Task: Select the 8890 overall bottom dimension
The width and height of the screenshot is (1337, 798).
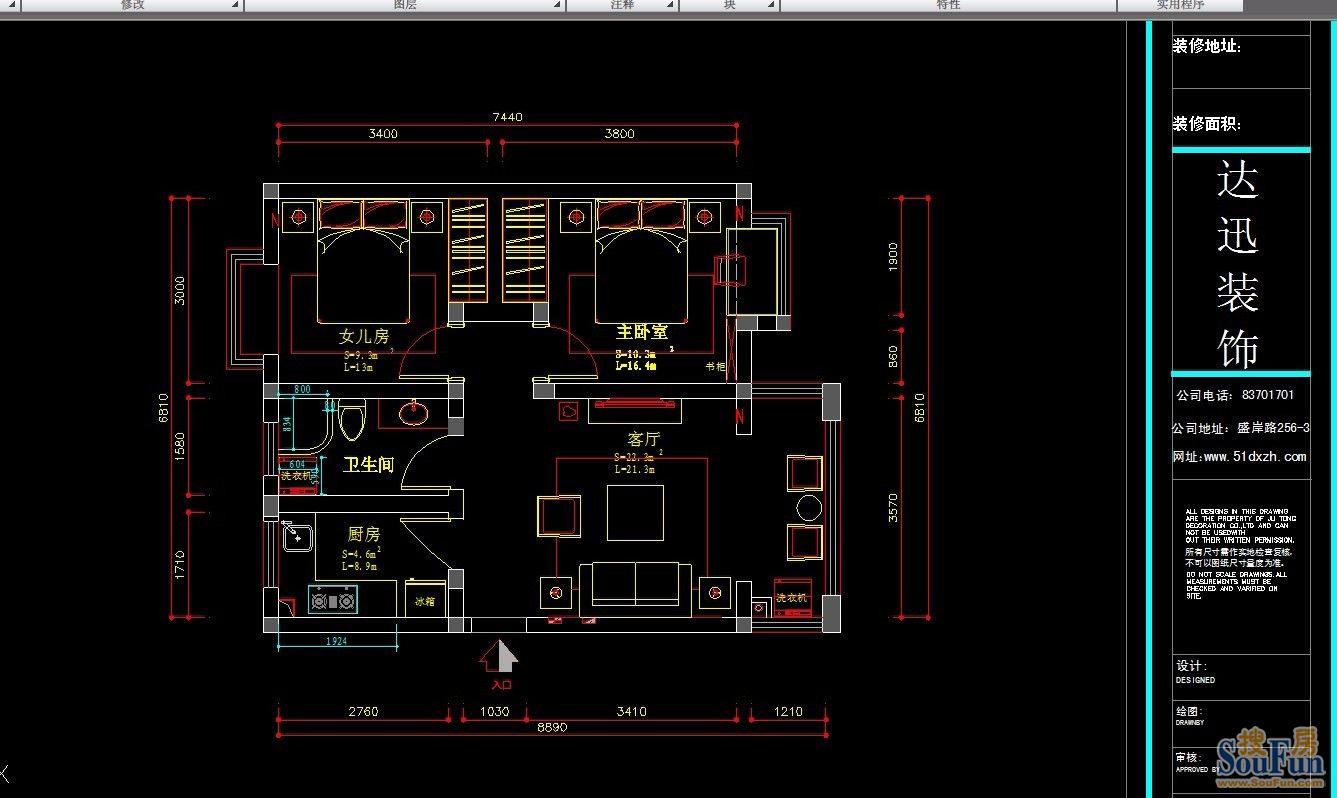Action: pos(551,728)
